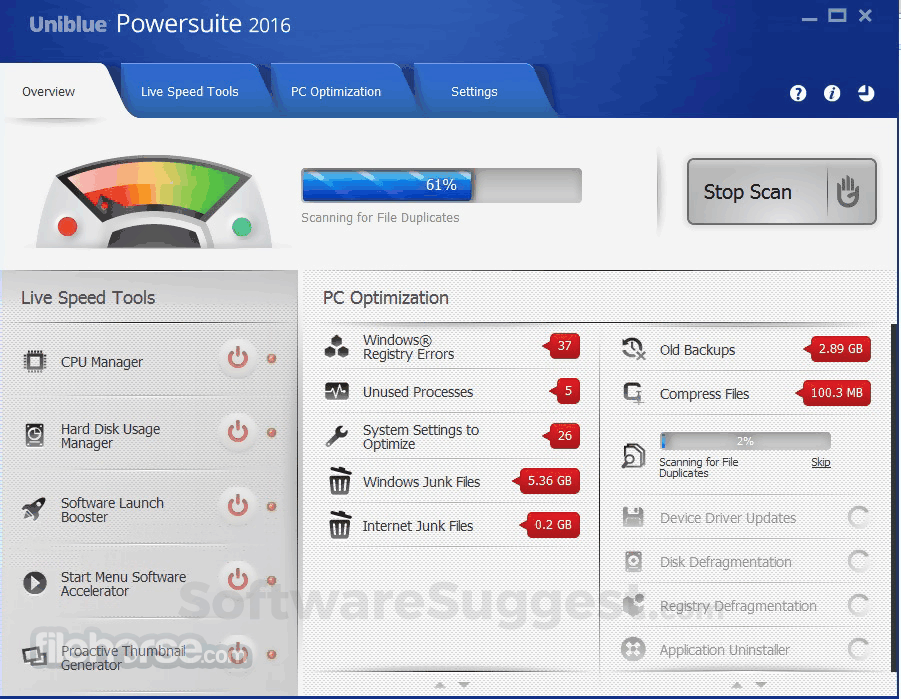
Task: Switch to the Settings tab
Action: click(473, 91)
